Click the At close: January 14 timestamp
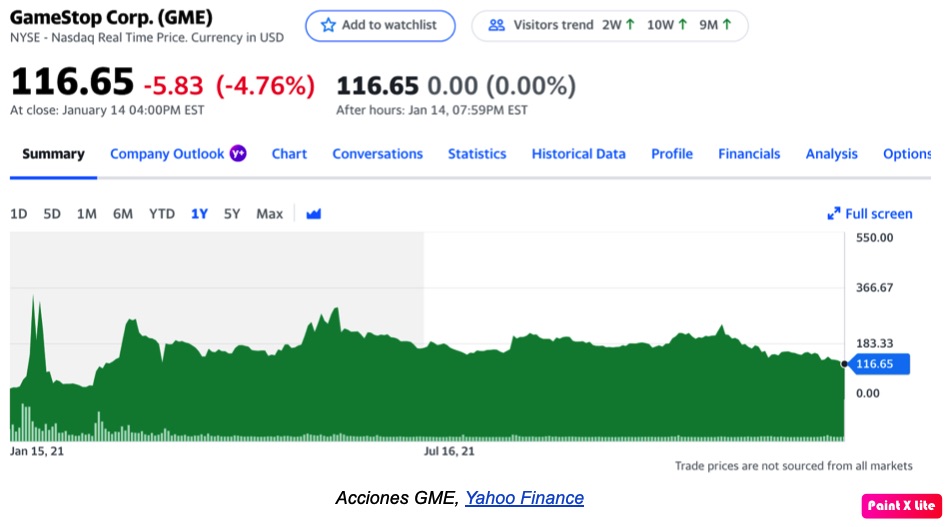952x527 pixels. pyautogui.click(x=107, y=110)
